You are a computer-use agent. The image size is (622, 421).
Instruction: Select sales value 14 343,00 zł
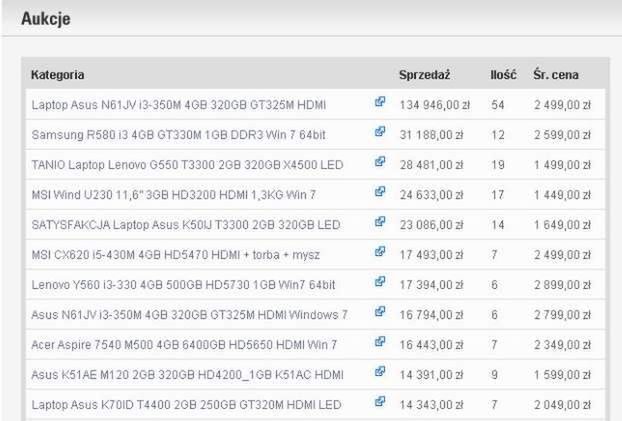[x=432, y=405]
